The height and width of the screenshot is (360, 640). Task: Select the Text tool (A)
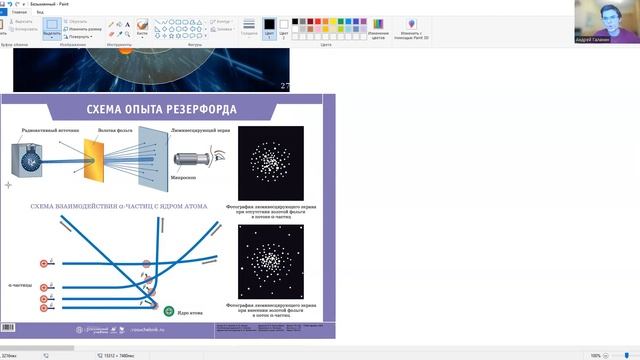[127, 24]
